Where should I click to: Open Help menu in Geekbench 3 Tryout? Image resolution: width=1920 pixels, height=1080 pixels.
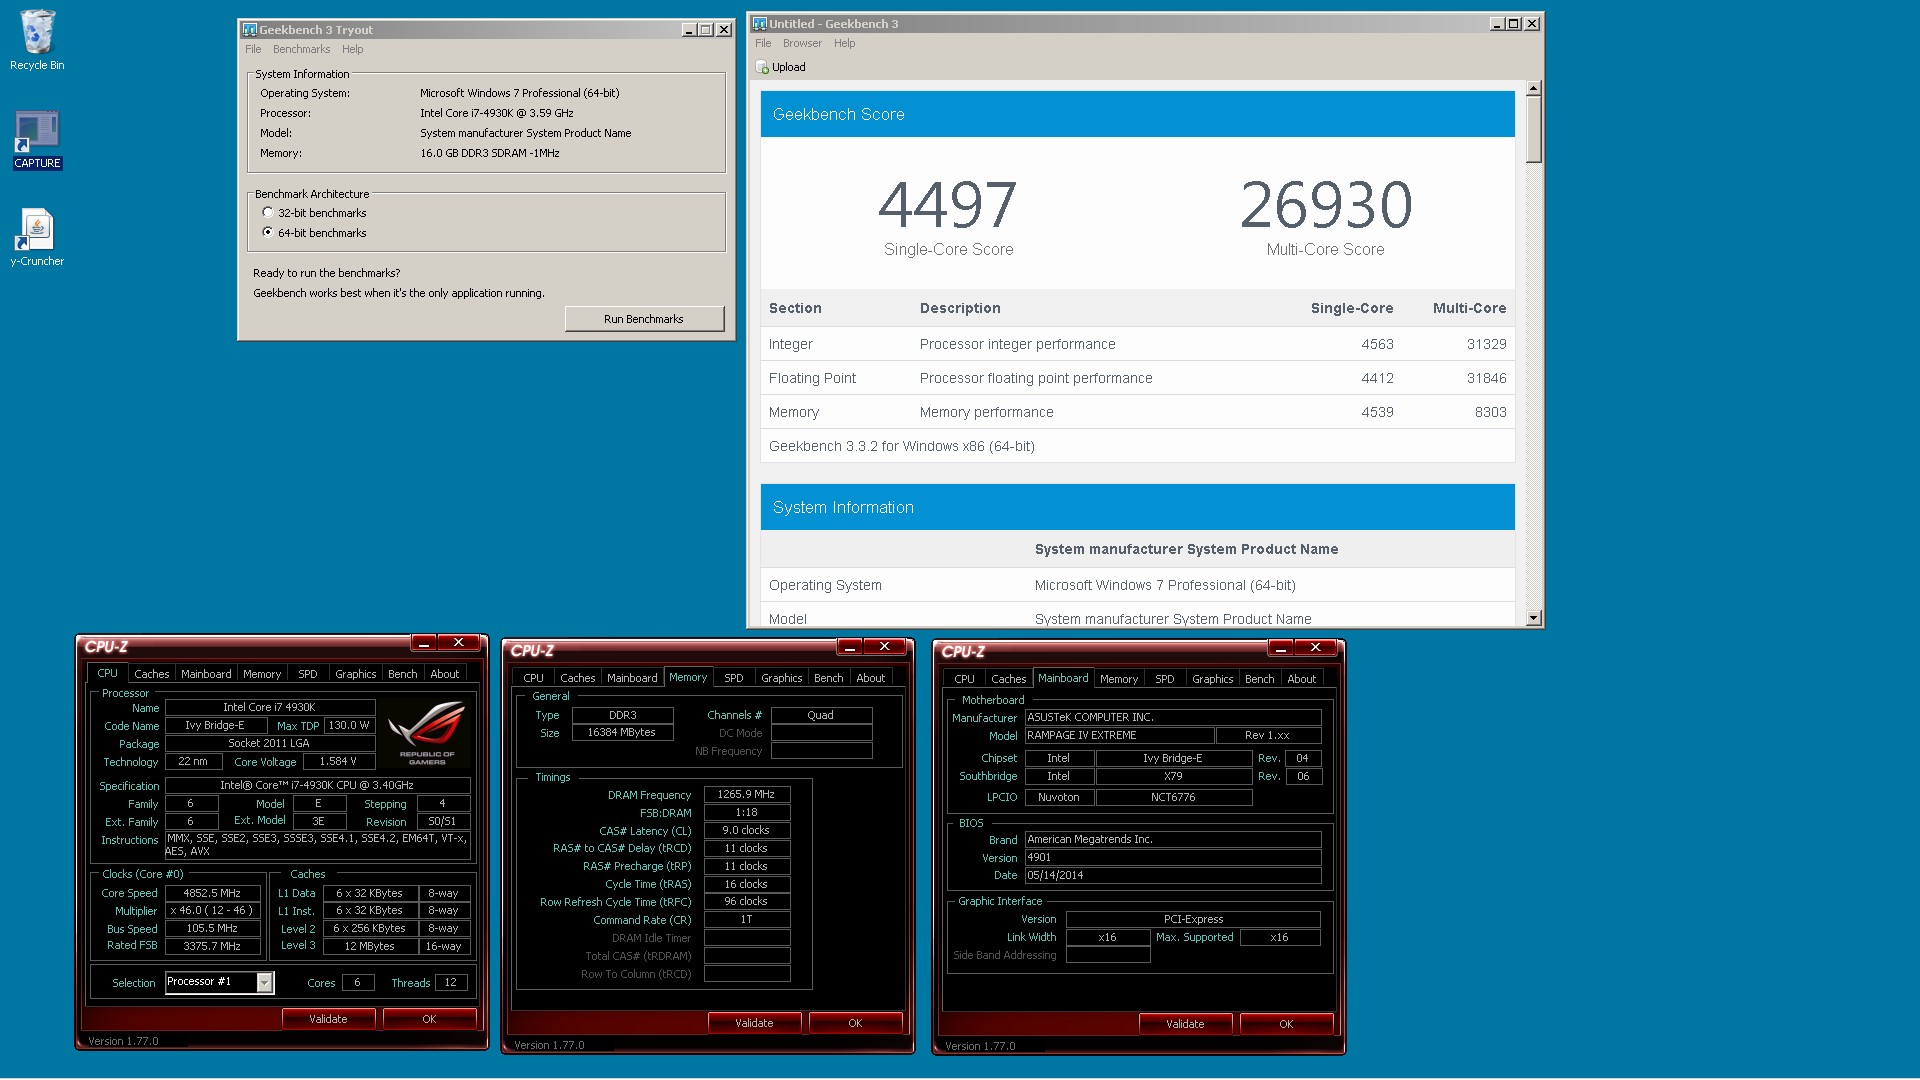coord(352,49)
